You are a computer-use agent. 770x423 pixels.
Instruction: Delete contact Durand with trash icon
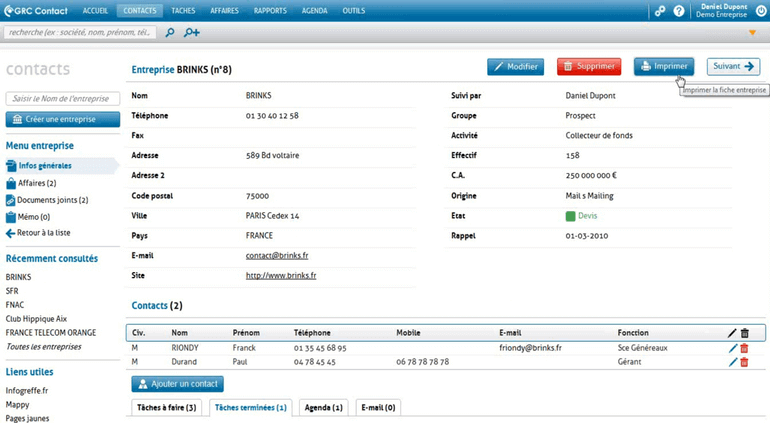744,362
